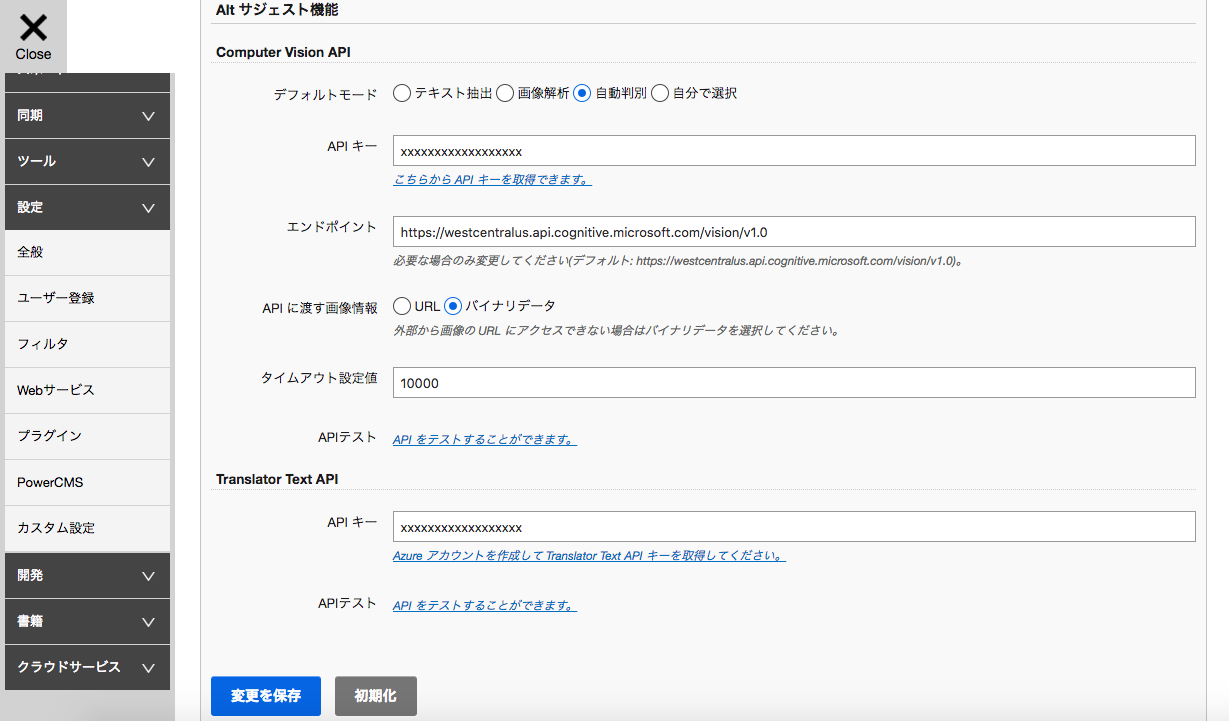1229x721 pixels.
Task: Click the Computer Vision API section heading
Action: (x=283, y=52)
